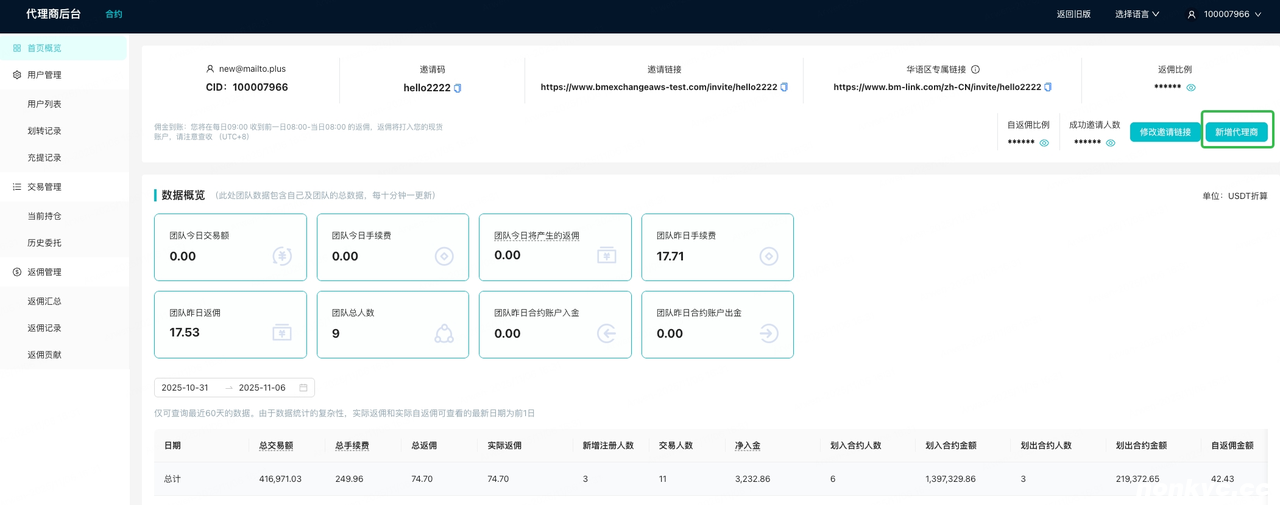
Task: Click info icon beside 华语区专属链接
Action: 975,70
